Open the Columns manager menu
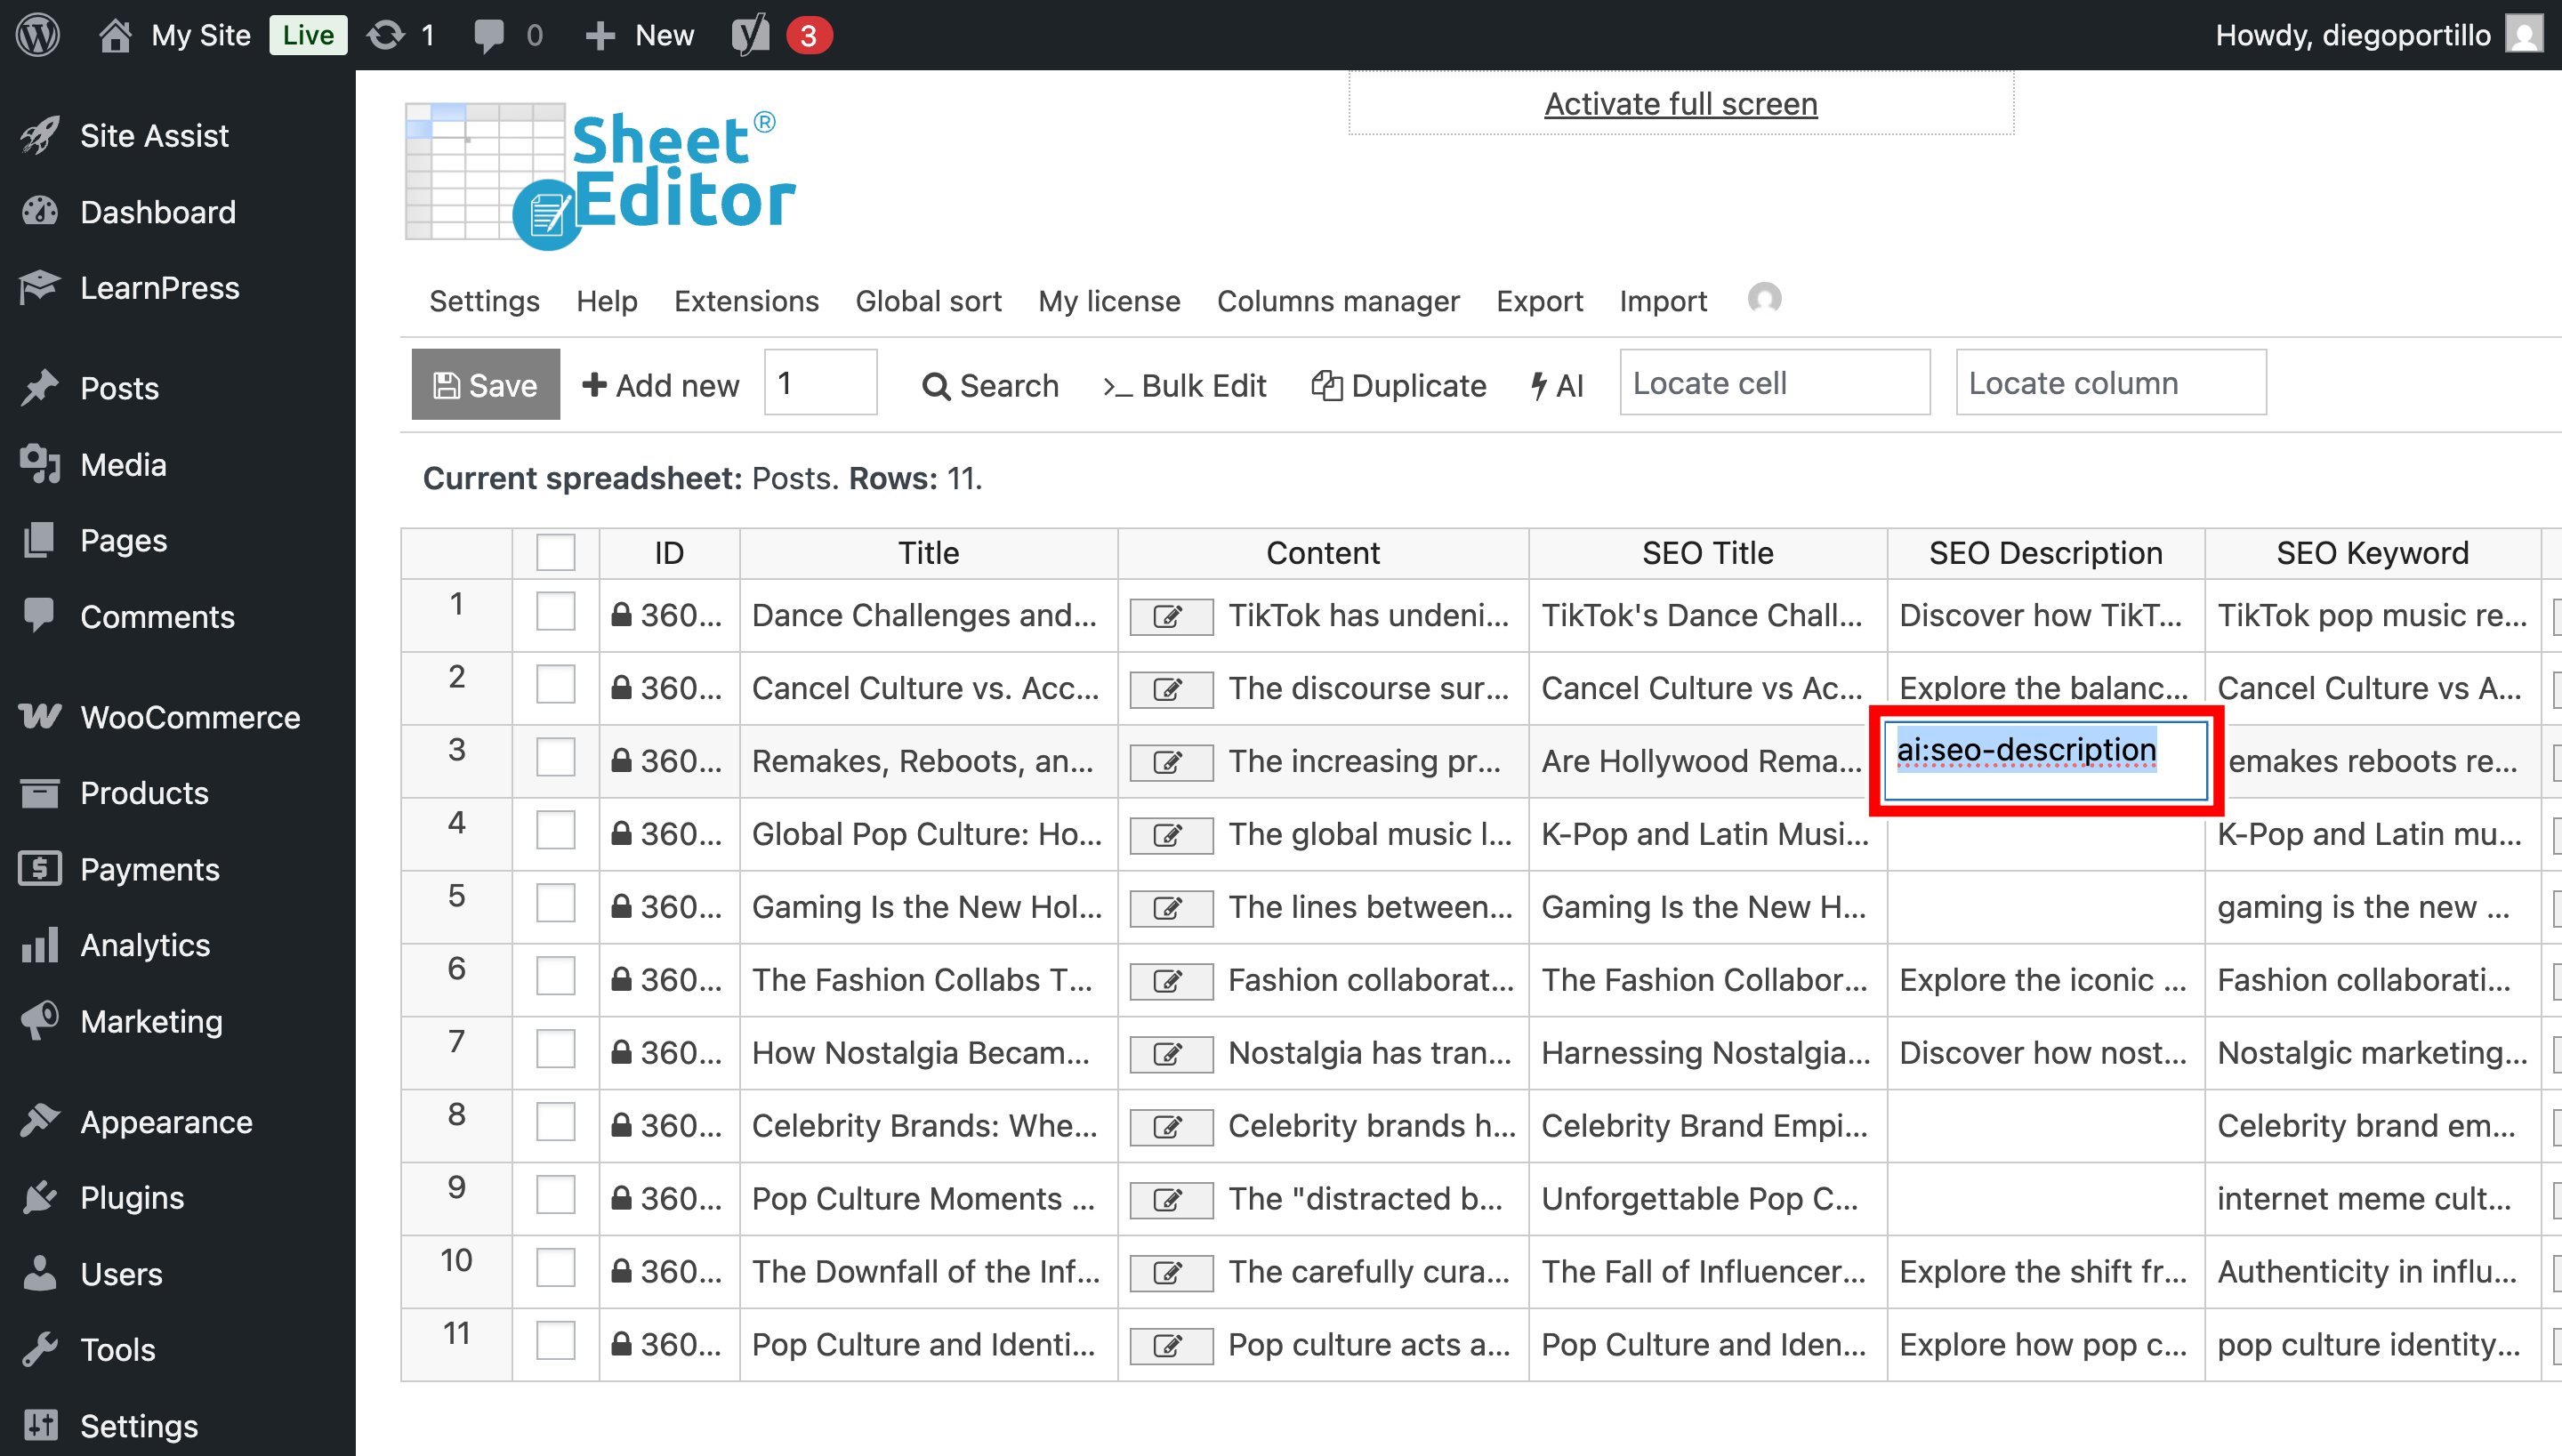 [x=1337, y=301]
